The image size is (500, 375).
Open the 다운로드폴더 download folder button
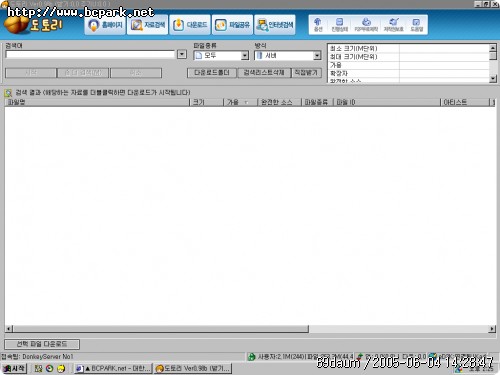(x=212, y=73)
